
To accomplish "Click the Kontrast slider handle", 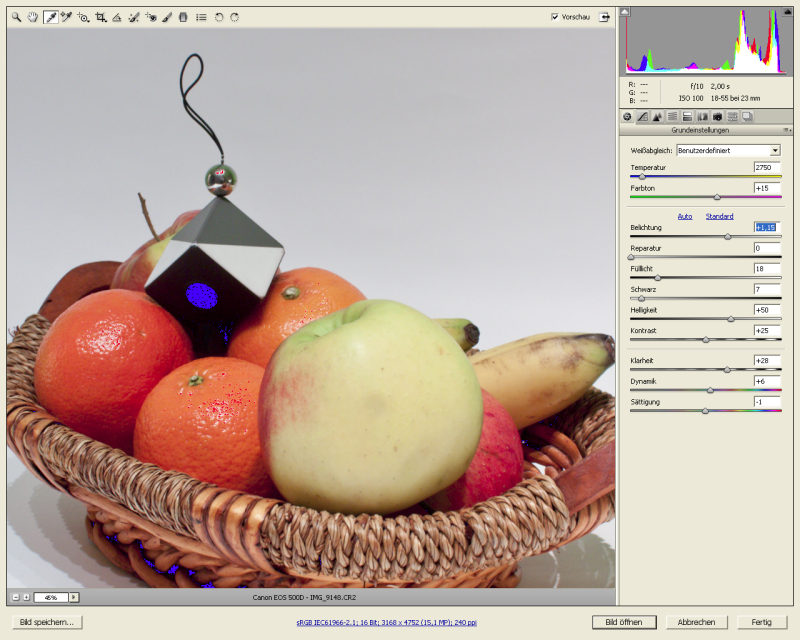I will [x=706, y=340].
